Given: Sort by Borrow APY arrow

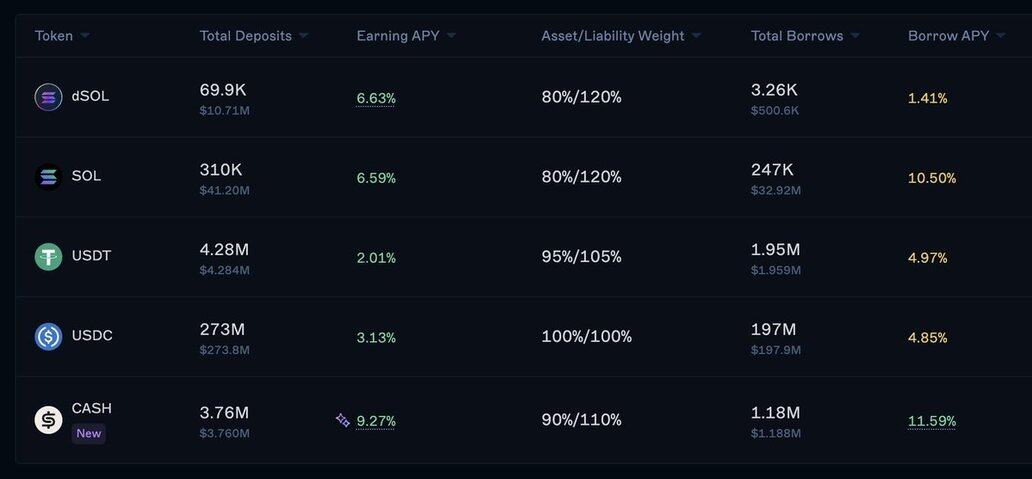Looking at the screenshot, I should [x=1001, y=36].
